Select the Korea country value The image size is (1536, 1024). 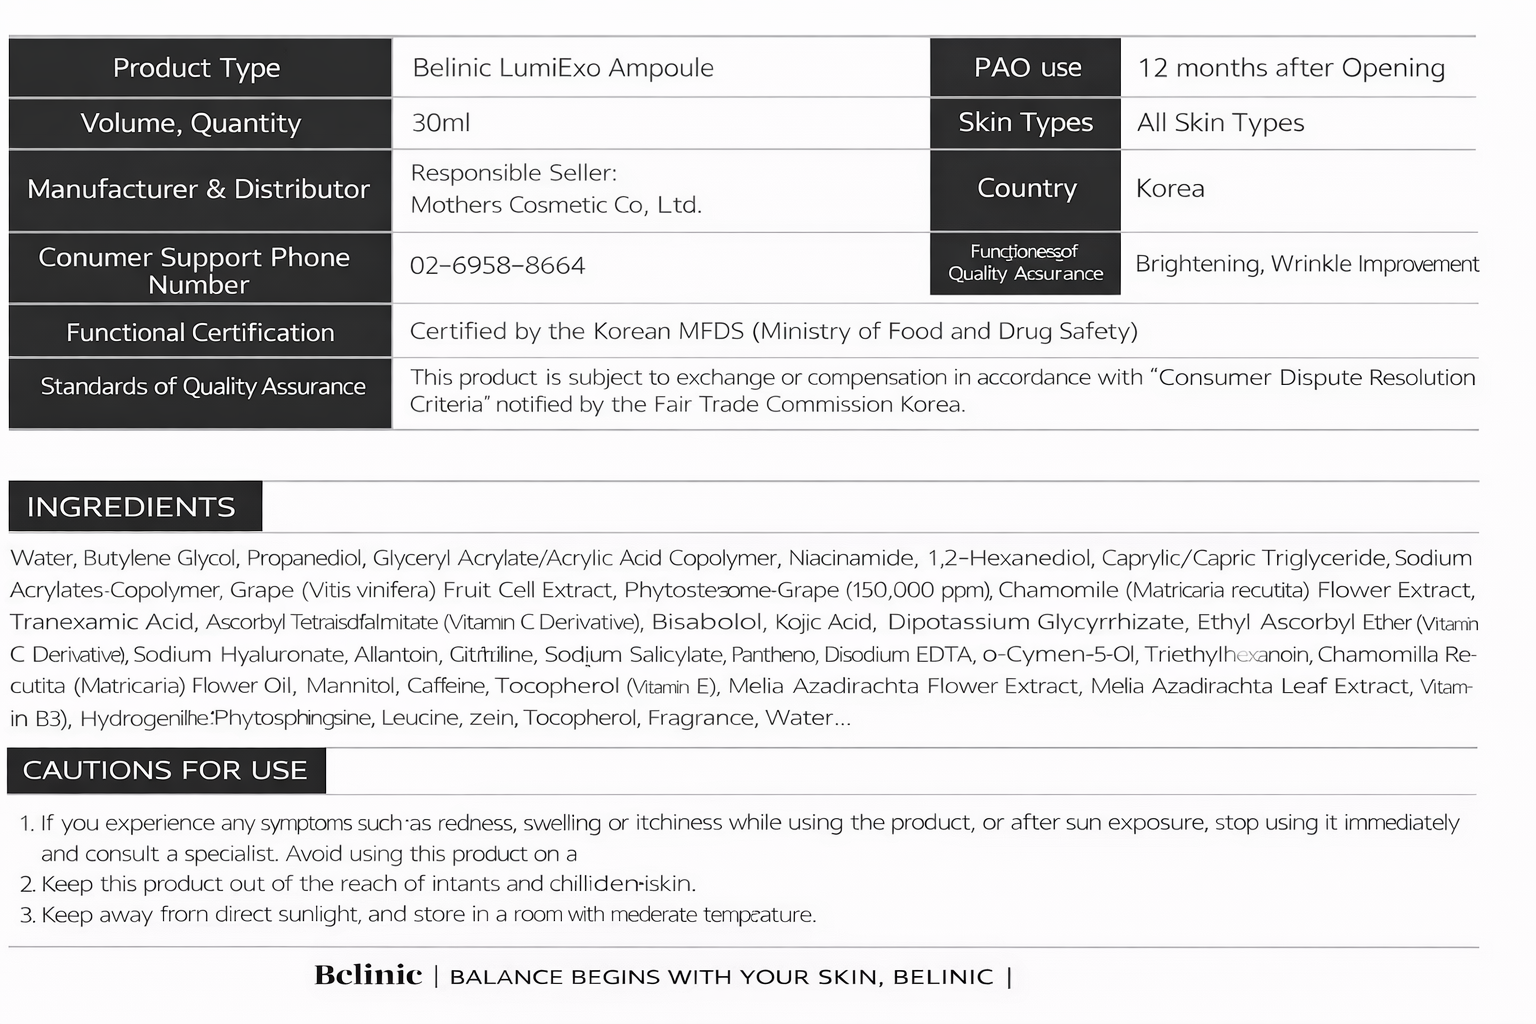click(x=1170, y=189)
